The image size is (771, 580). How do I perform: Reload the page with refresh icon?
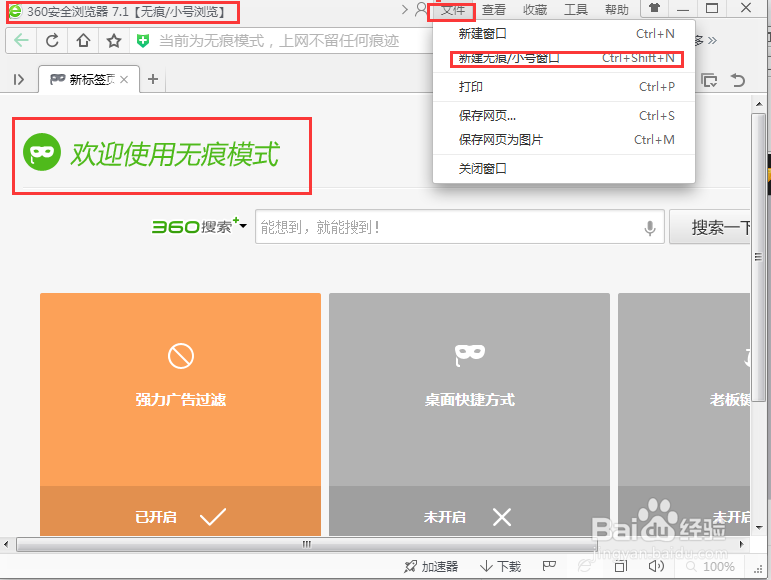pyautogui.click(x=52, y=40)
